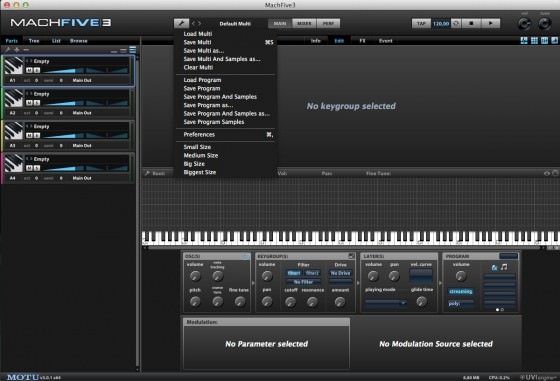Stop playback with the stop button
This screenshot has height=381, width=560.
click(x=471, y=24)
